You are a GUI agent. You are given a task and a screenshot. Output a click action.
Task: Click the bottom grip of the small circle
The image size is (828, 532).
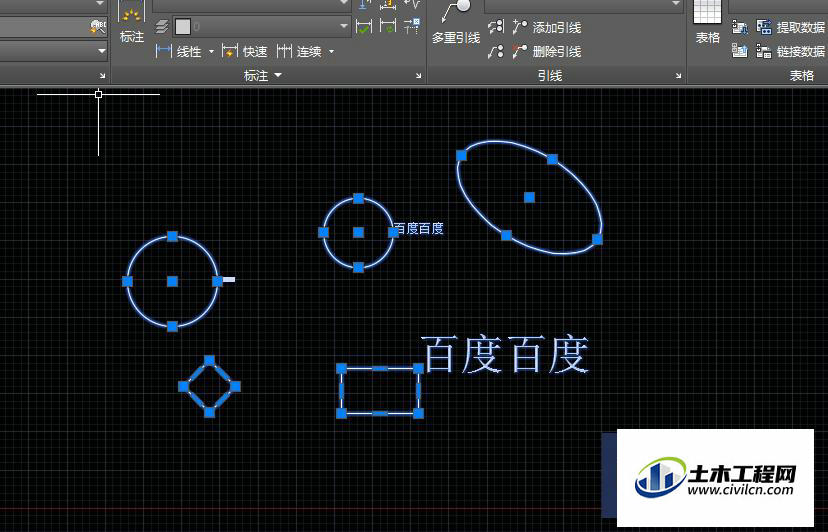click(x=359, y=267)
